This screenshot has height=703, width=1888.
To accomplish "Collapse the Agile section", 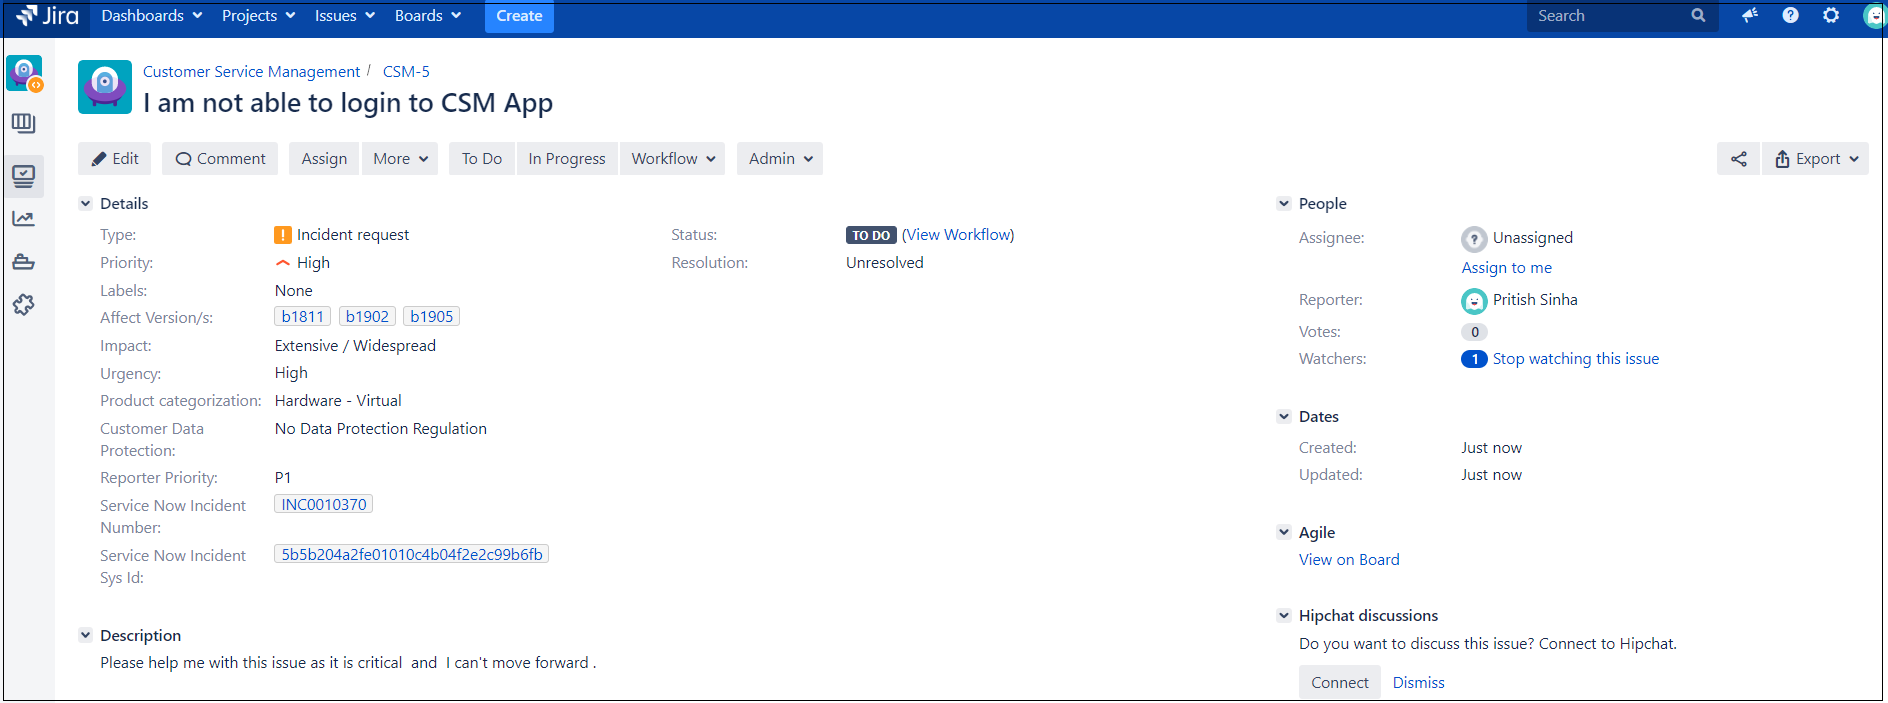I will [1284, 533].
